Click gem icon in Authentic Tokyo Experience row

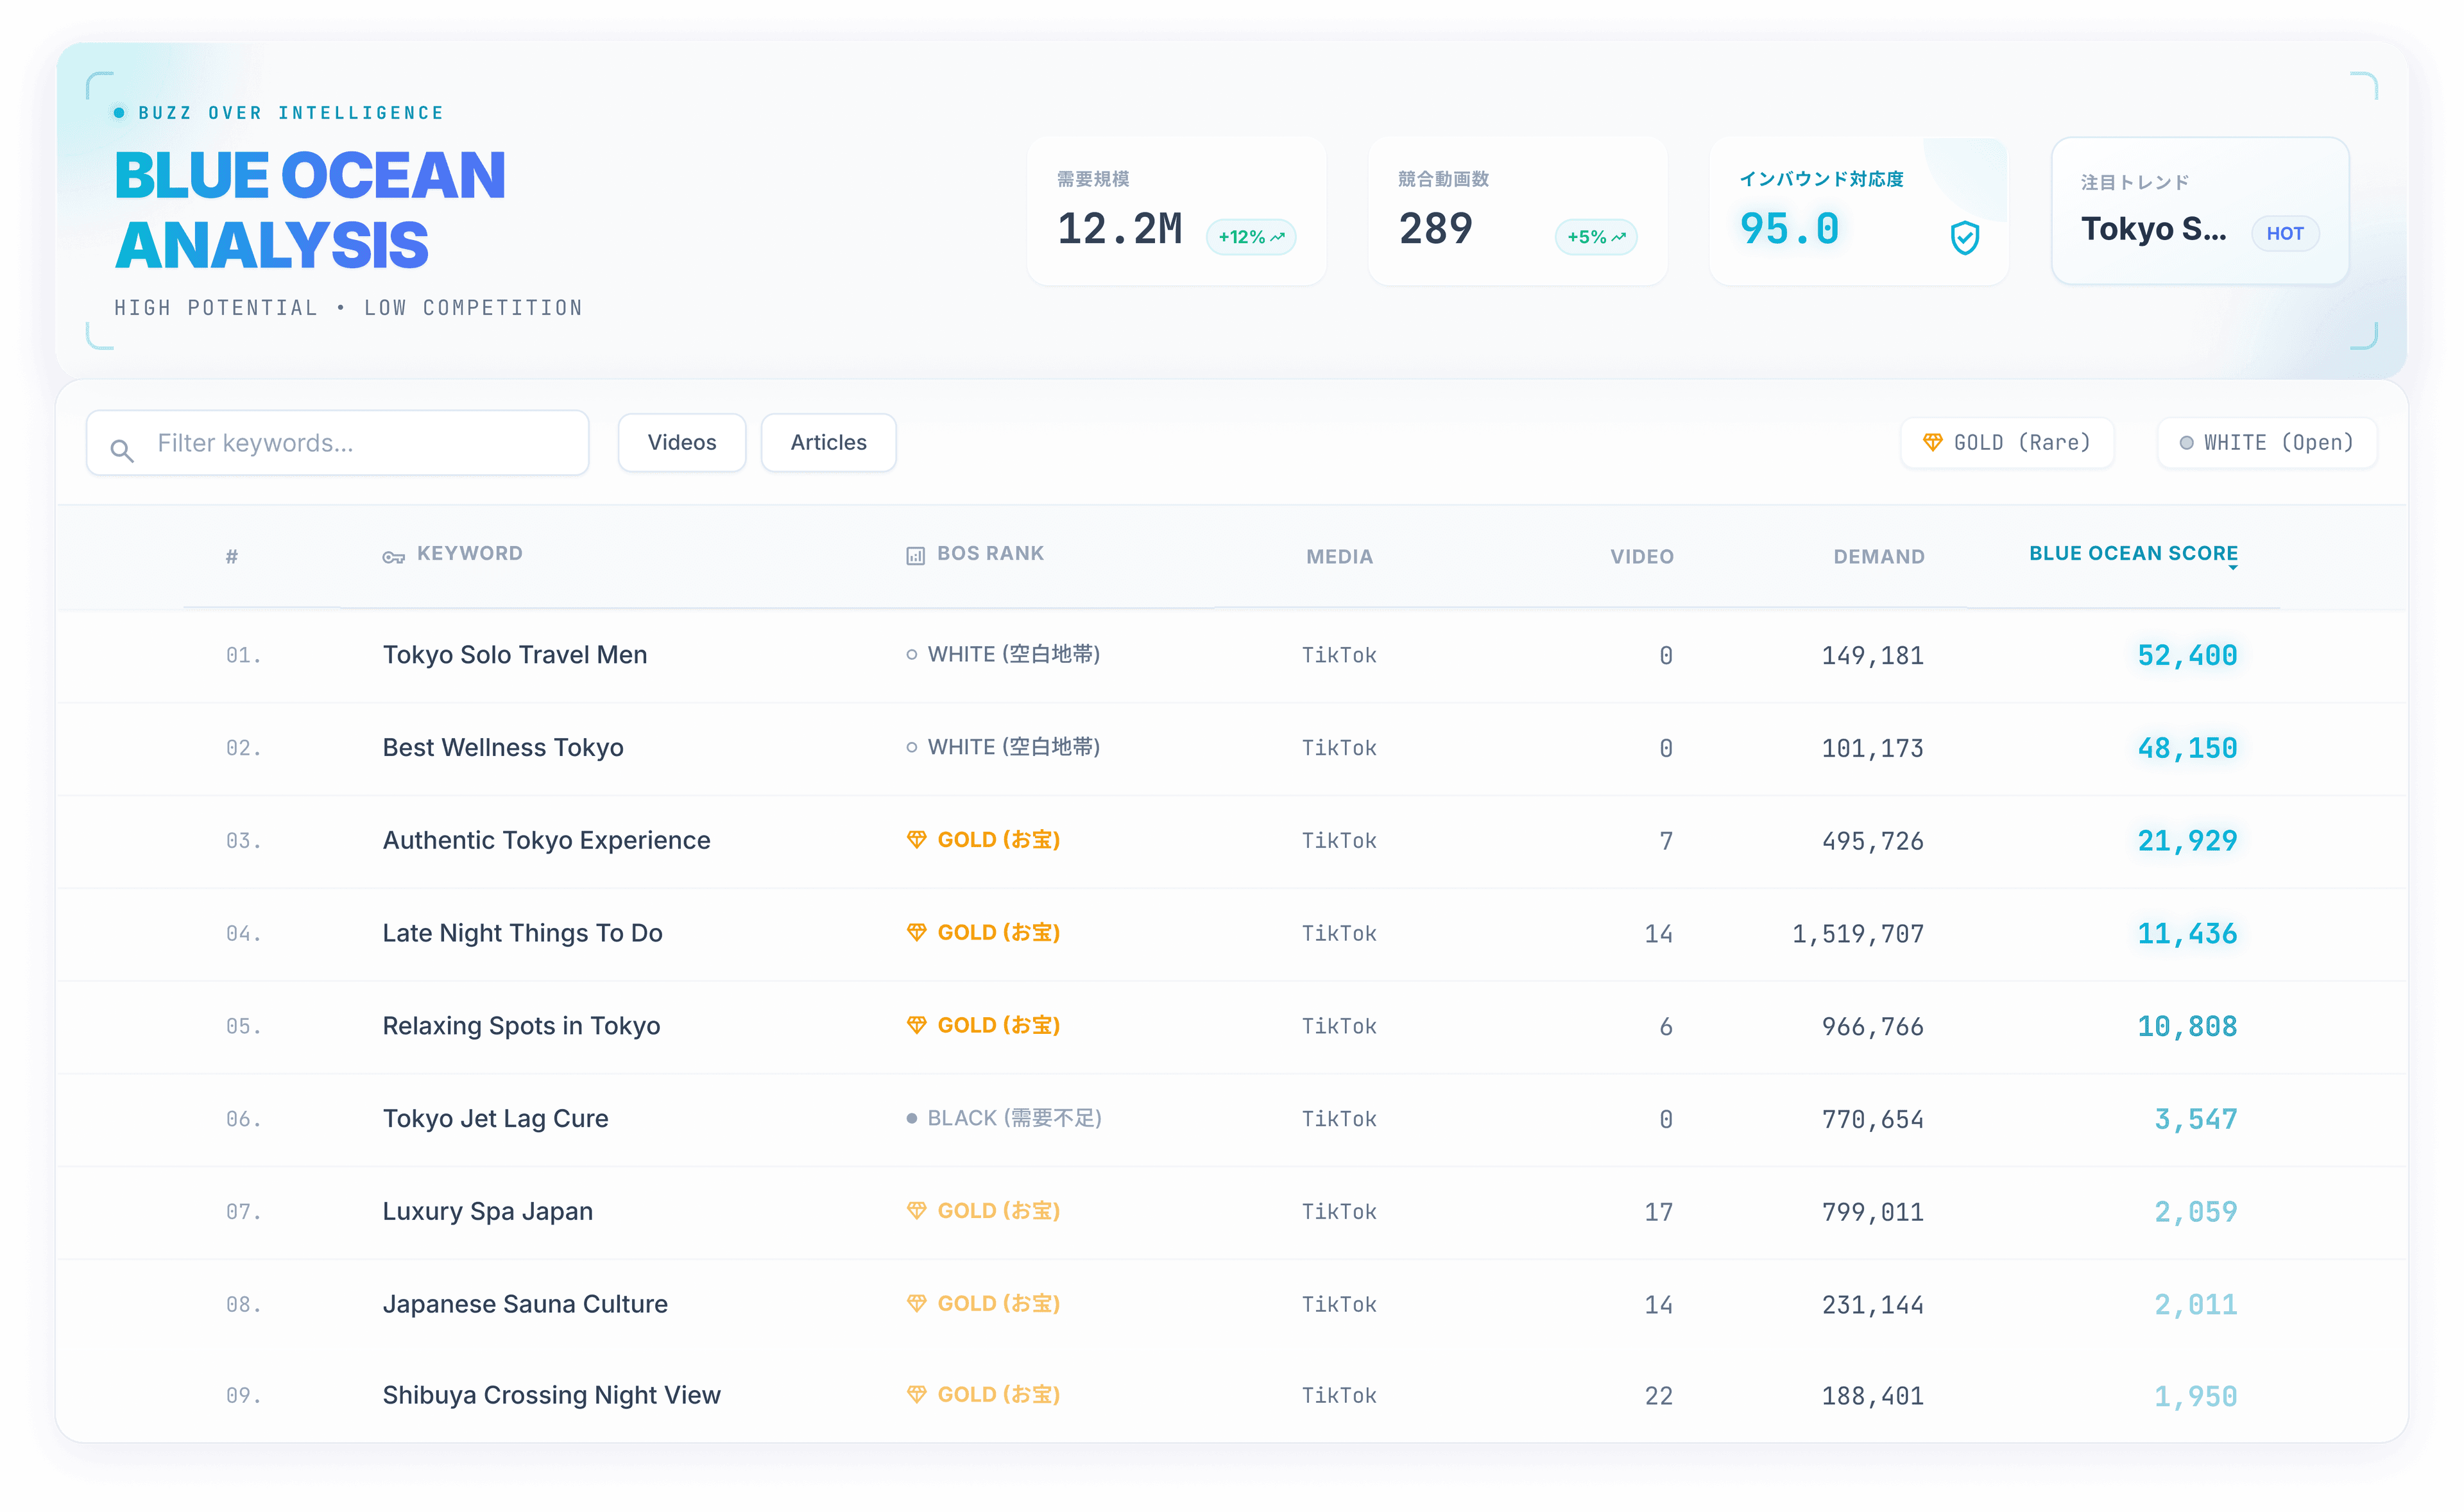(x=916, y=840)
